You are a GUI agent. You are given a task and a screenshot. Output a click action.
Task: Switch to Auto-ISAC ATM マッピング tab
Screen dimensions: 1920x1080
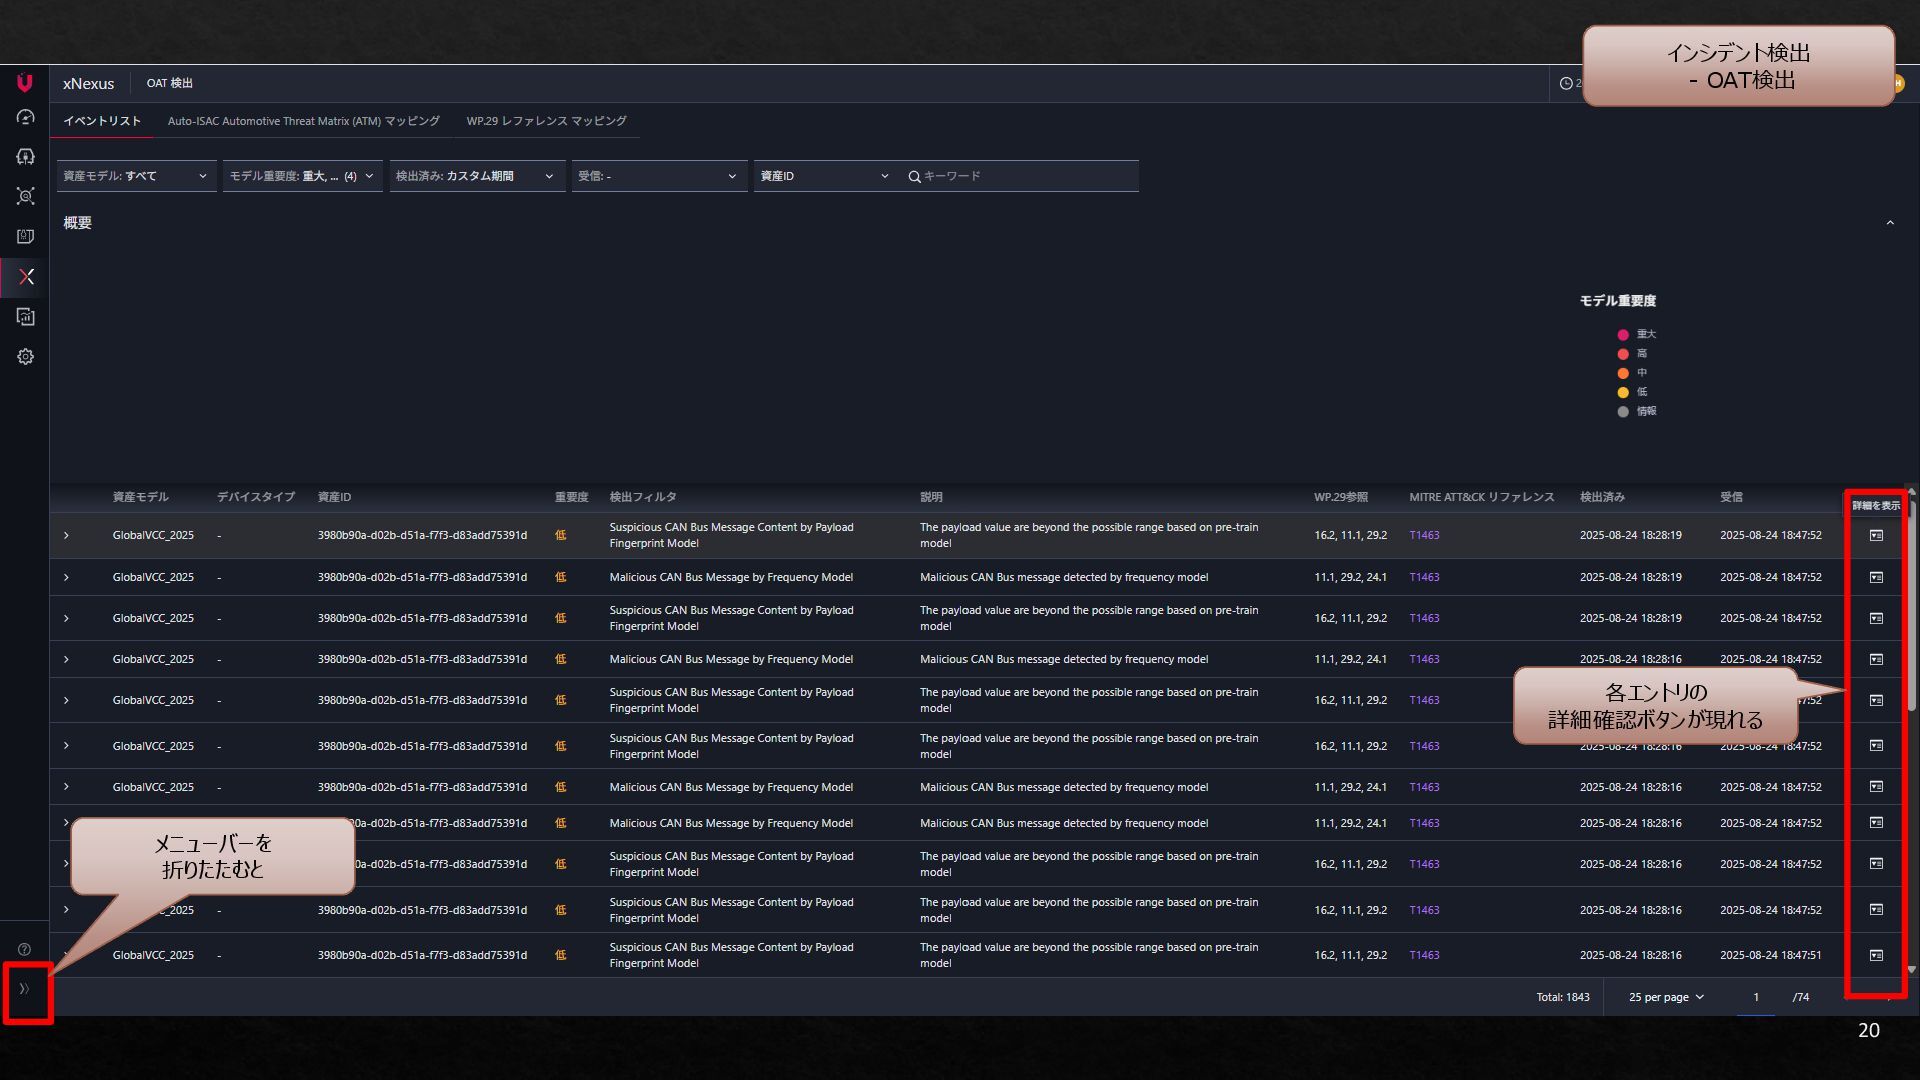click(303, 121)
